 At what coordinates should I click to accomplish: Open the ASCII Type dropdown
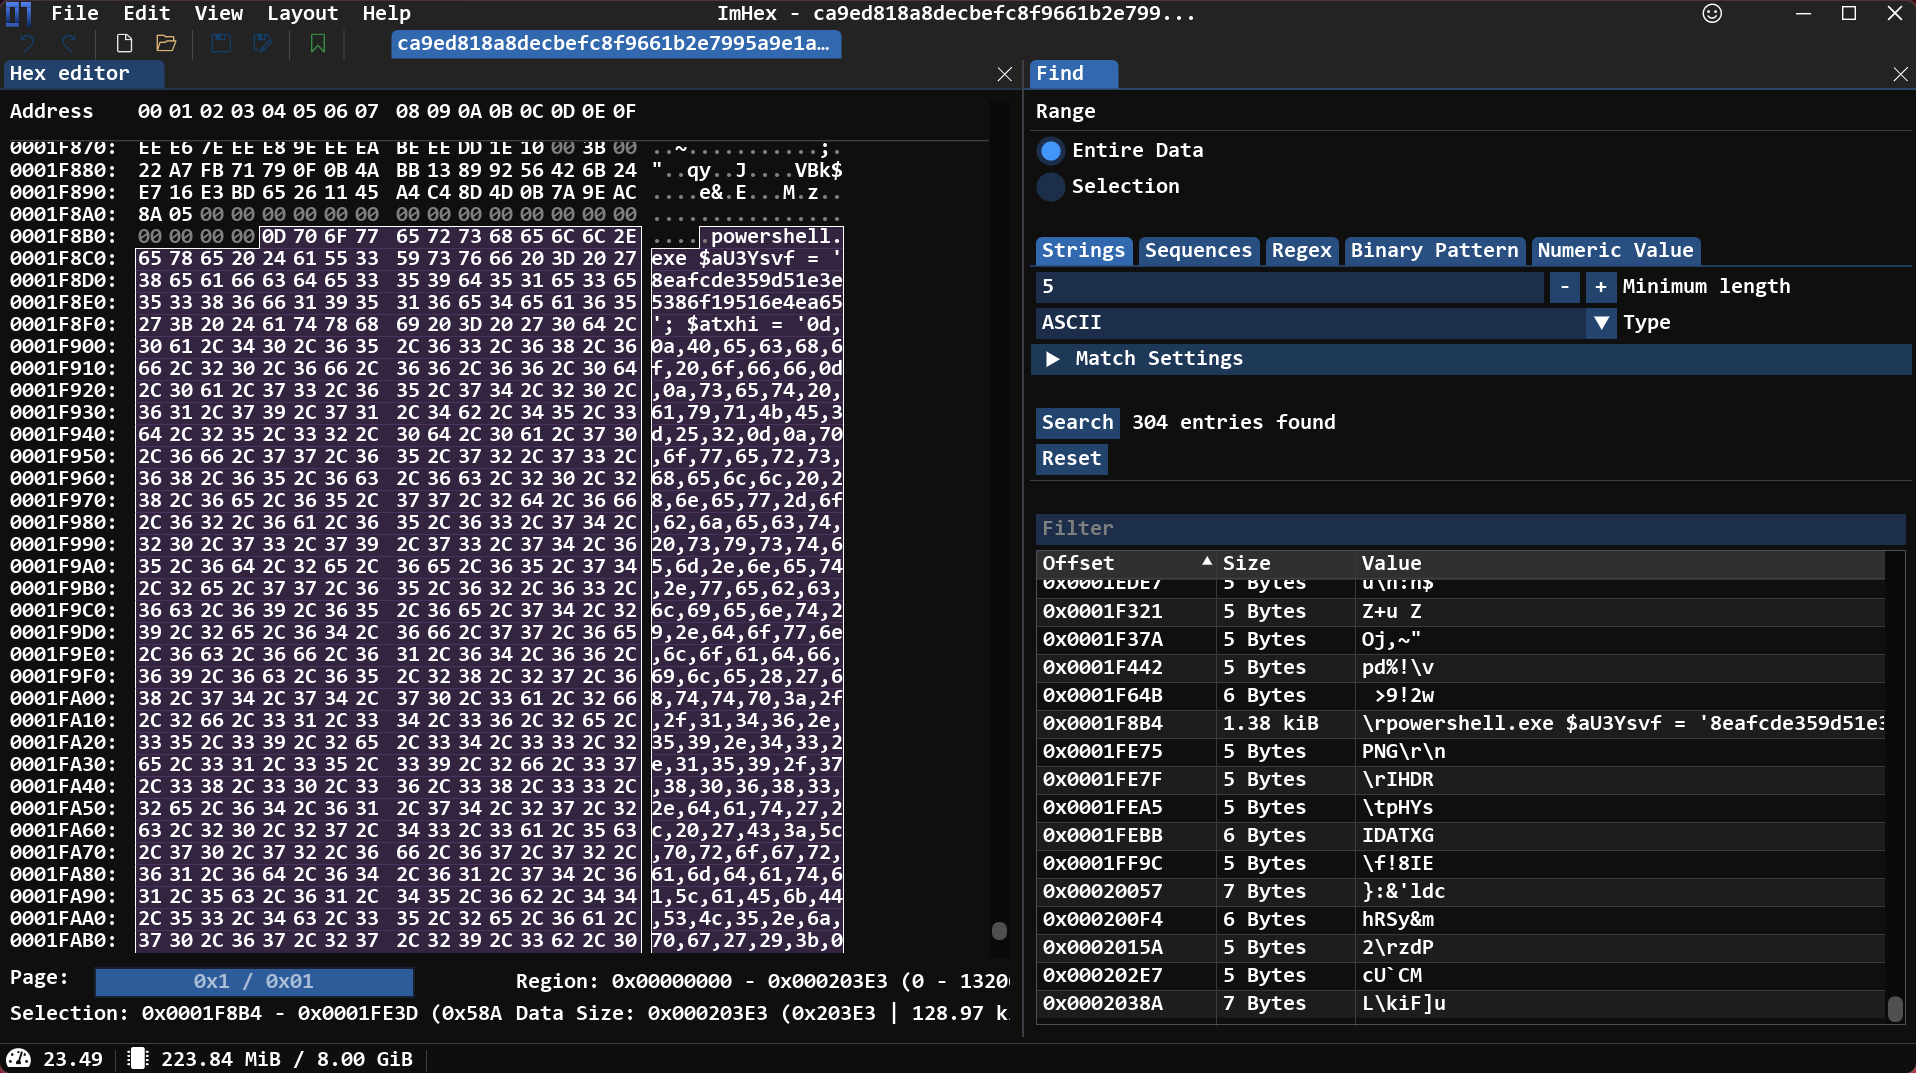tap(1601, 323)
